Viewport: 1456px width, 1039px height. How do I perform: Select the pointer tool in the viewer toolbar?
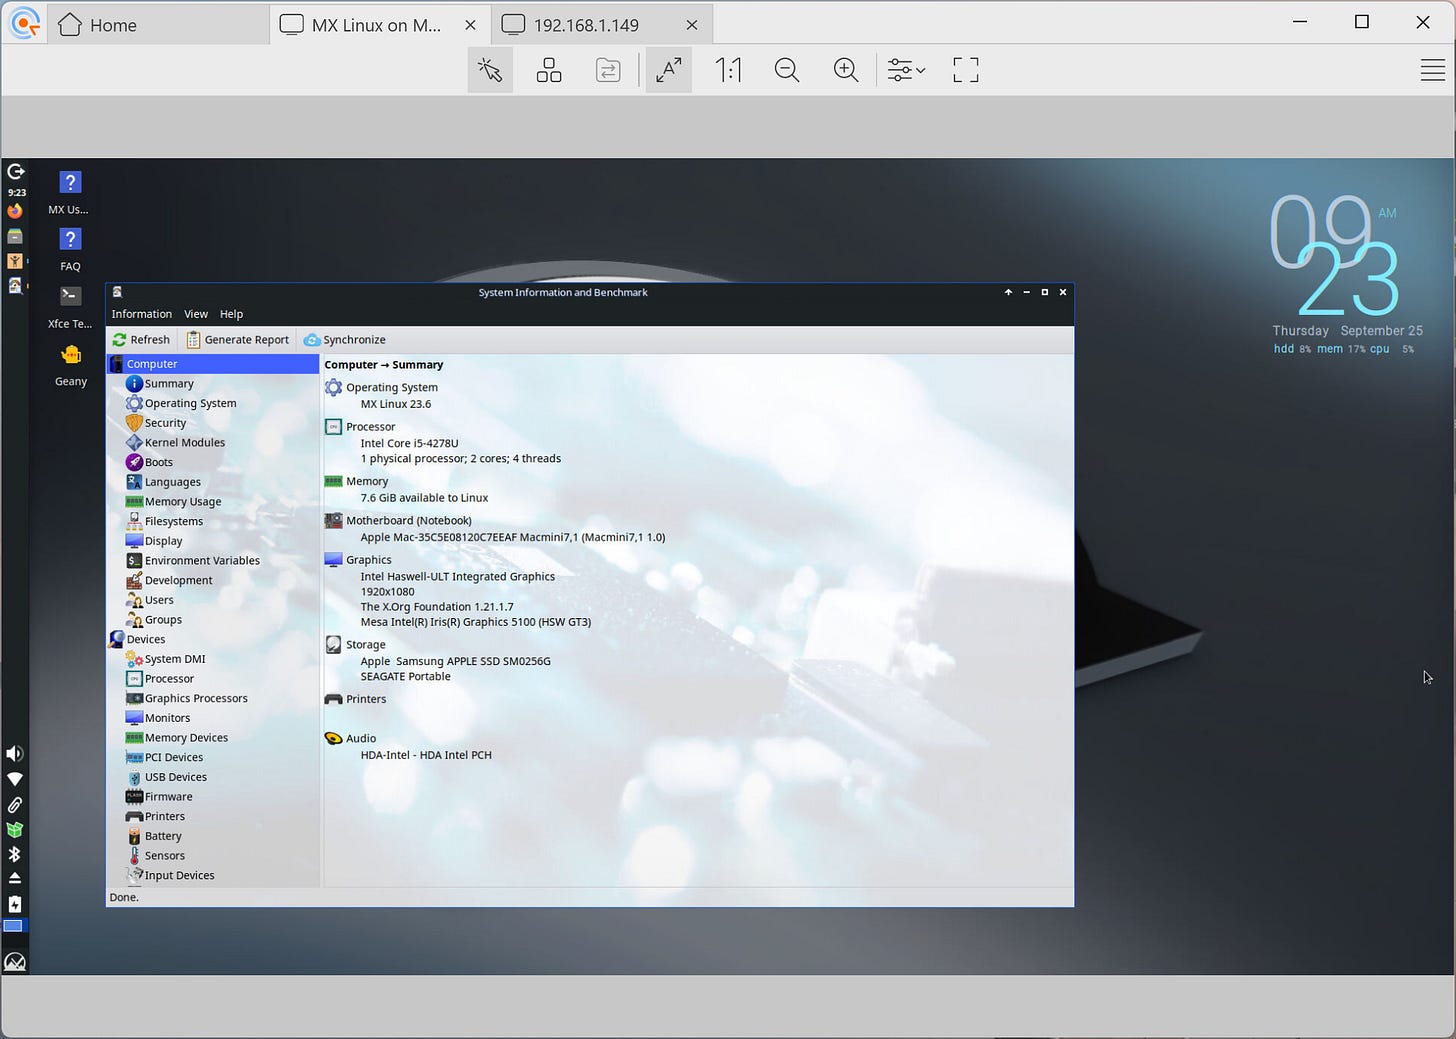tap(489, 69)
